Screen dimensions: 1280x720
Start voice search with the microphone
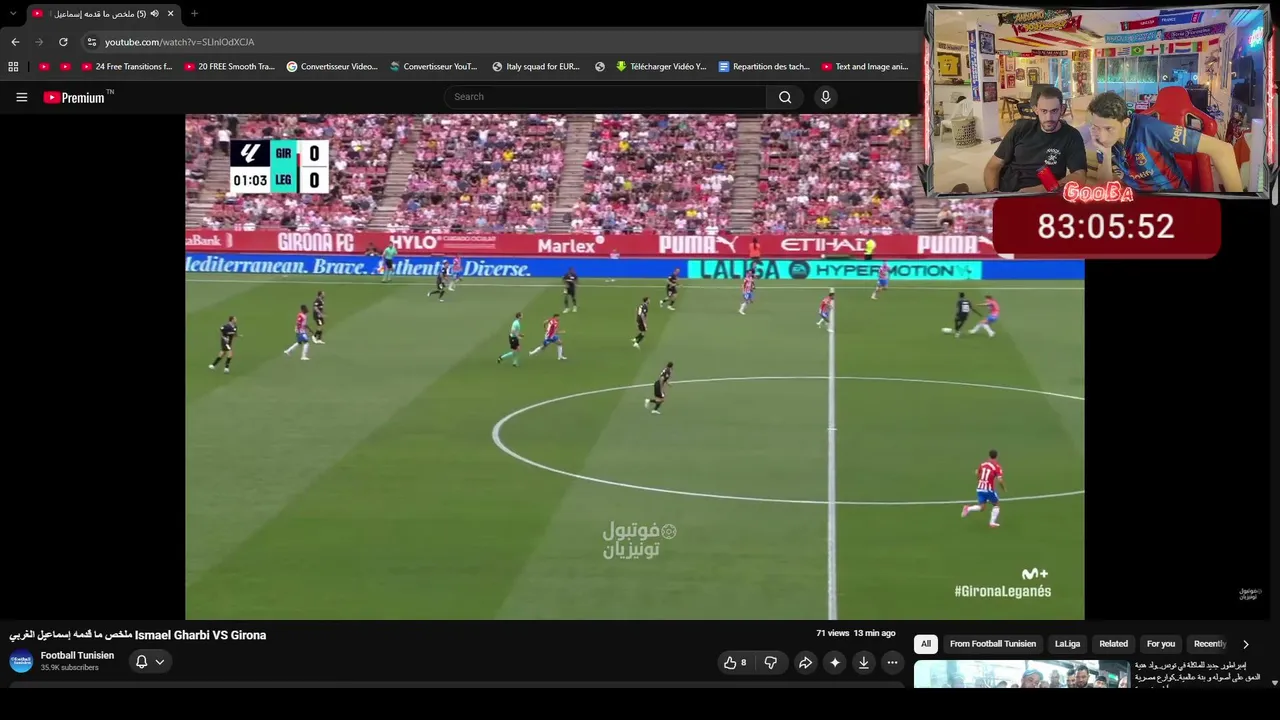825,97
